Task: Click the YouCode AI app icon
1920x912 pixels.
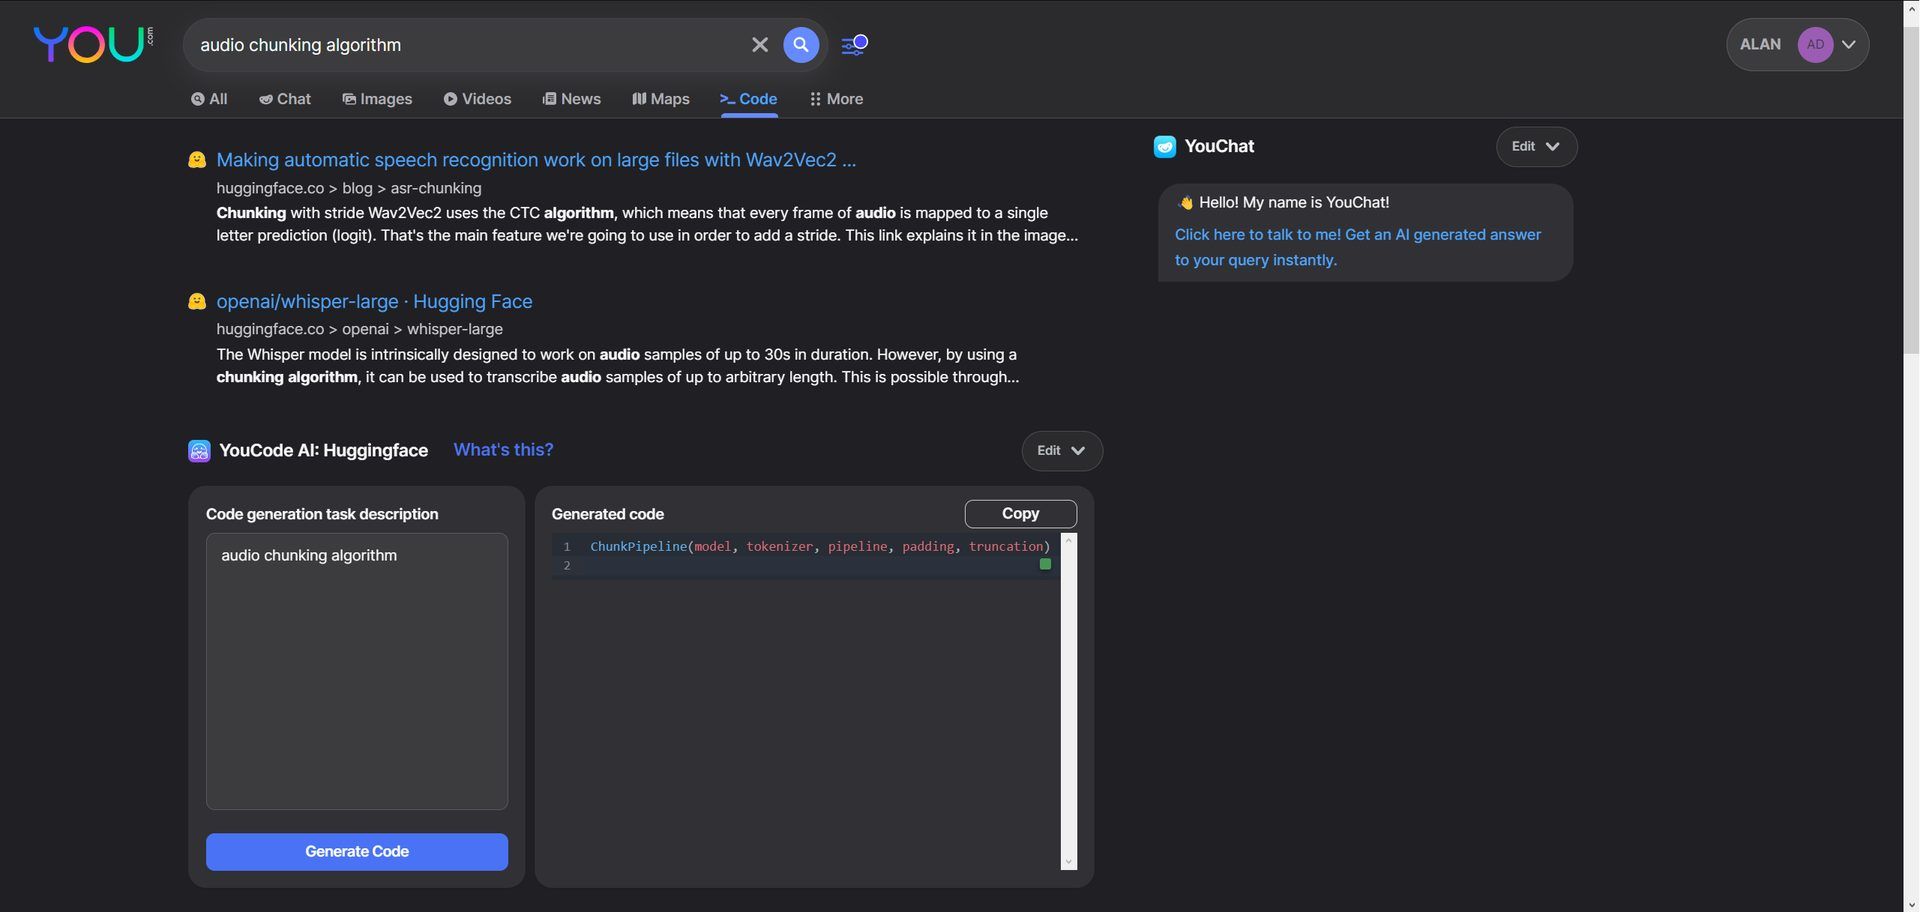Action: (199, 451)
